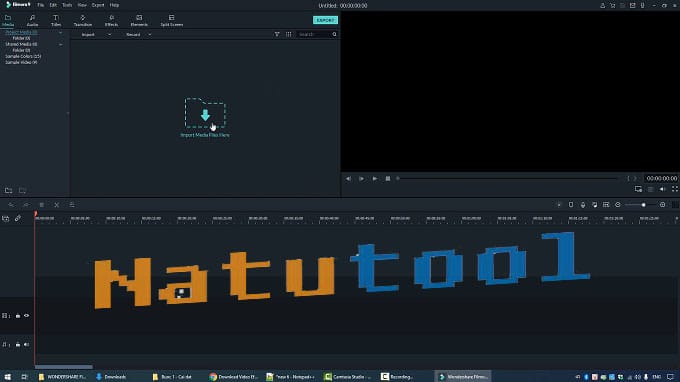Zoom in the timeline with plus icon
This screenshot has height=382, width=680.
point(663,205)
